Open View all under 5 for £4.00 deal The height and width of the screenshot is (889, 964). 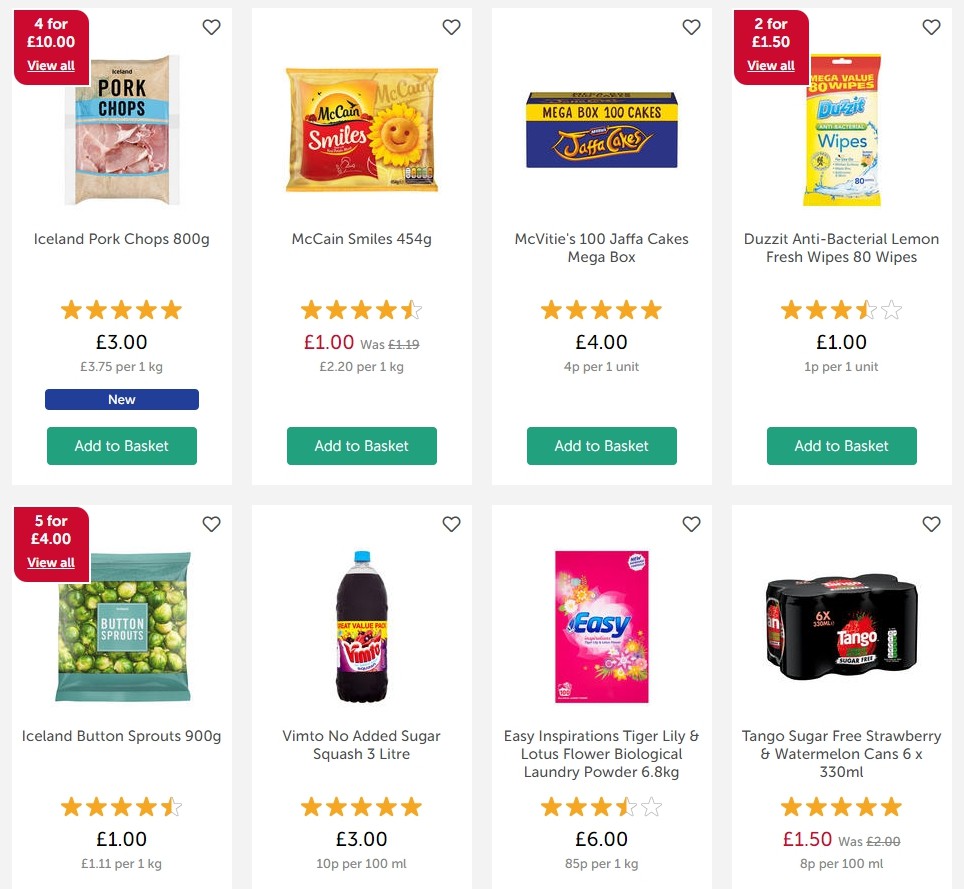pos(51,562)
